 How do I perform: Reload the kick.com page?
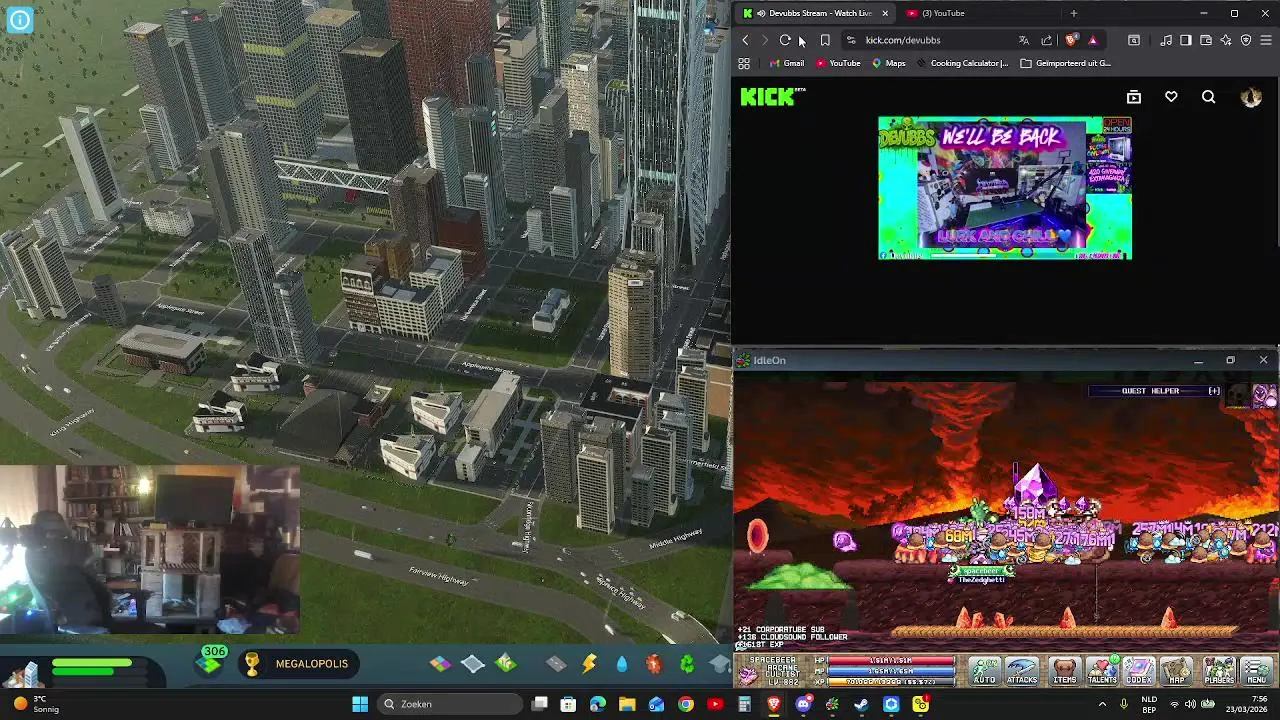pos(785,40)
